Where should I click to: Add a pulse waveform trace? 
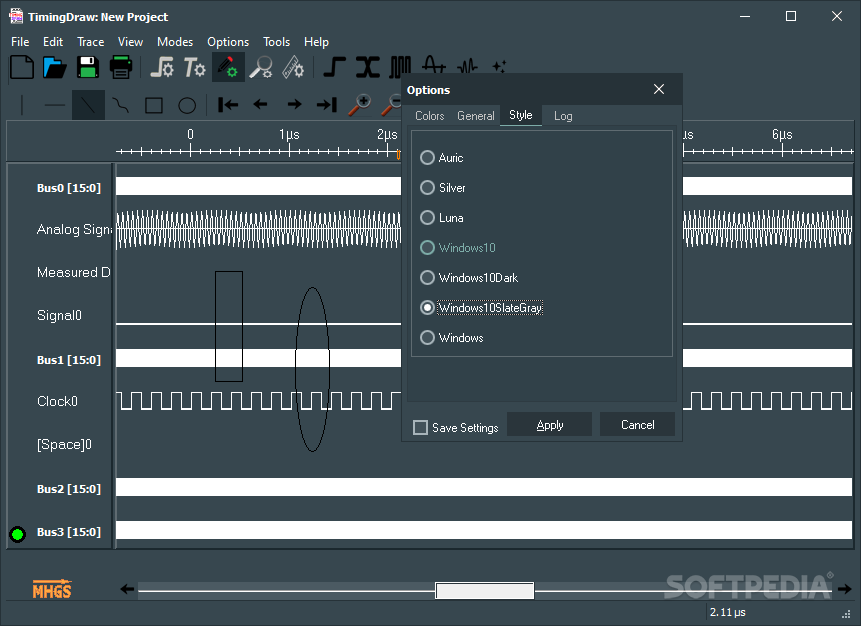[467, 66]
